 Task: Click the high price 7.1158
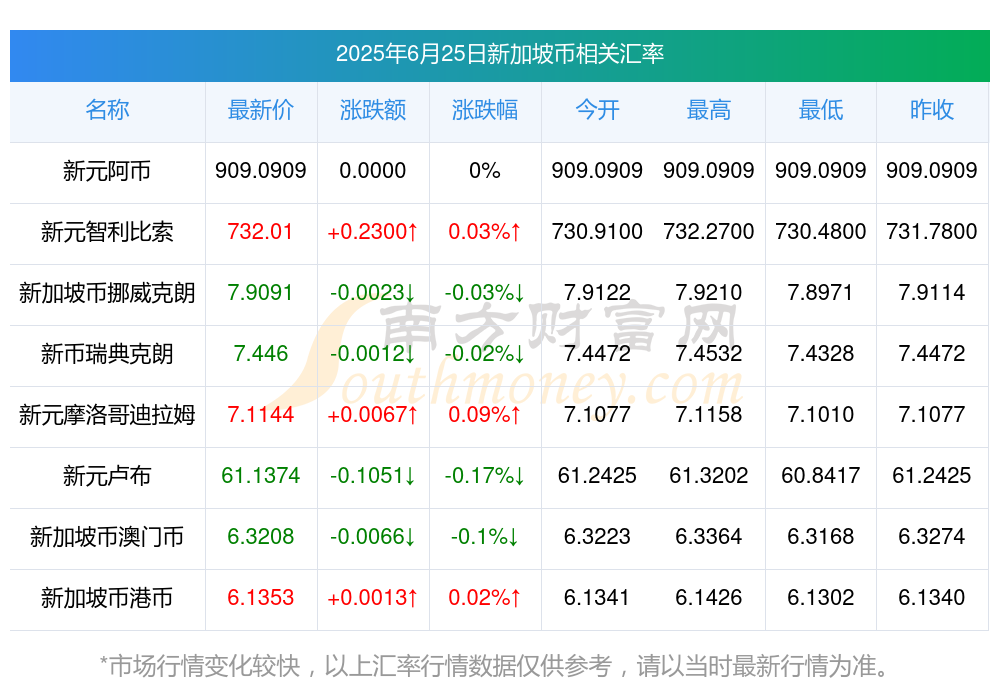coord(709,415)
